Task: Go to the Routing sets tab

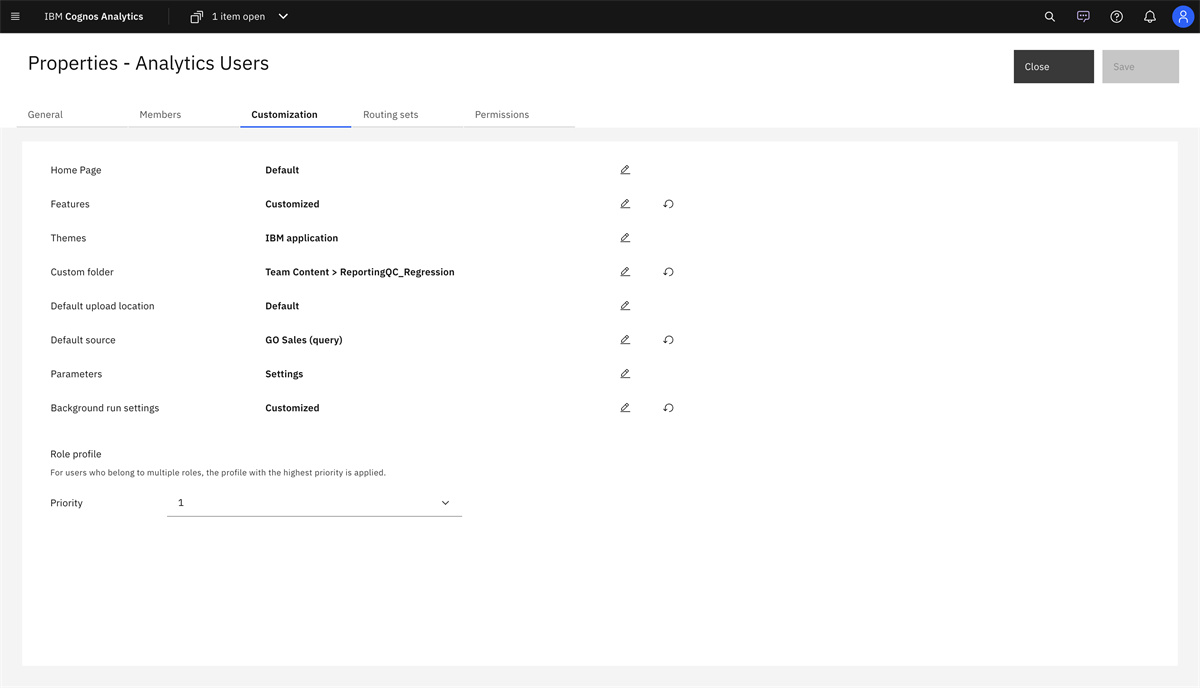Action: tap(391, 115)
